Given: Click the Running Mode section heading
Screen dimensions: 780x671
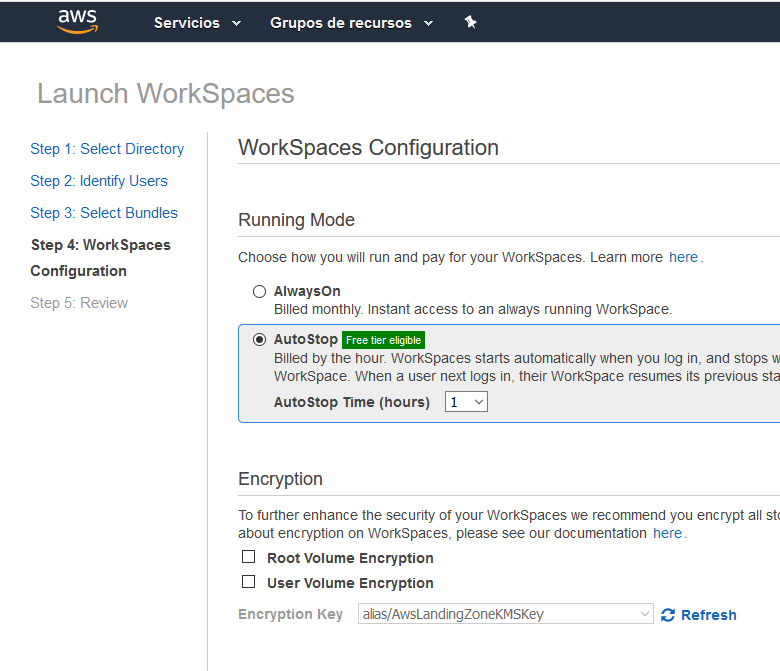Looking at the screenshot, I should 296,220.
